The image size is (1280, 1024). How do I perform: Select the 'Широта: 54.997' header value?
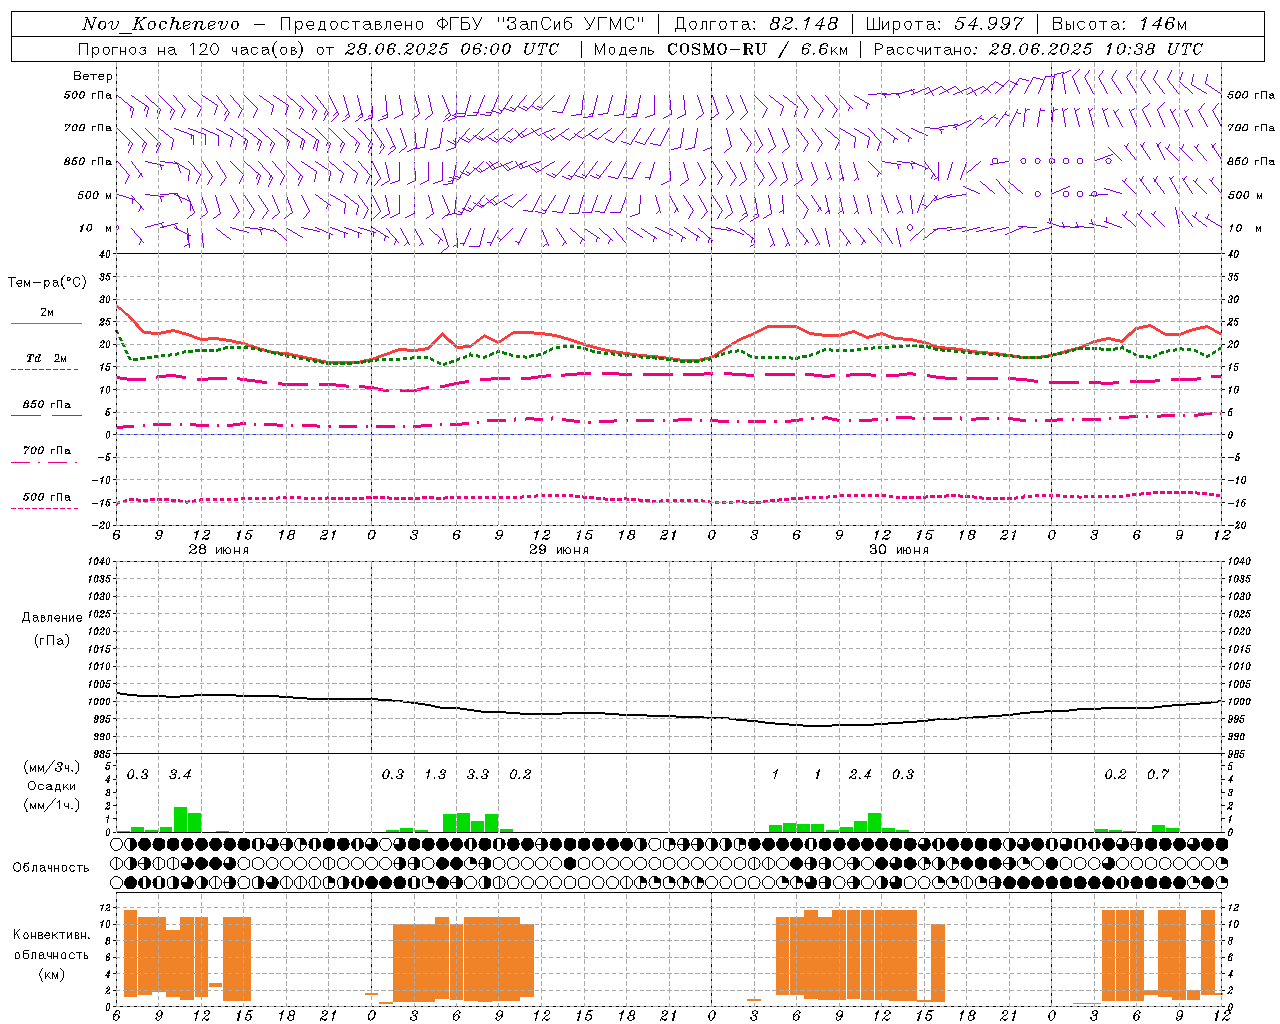[944, 24]
